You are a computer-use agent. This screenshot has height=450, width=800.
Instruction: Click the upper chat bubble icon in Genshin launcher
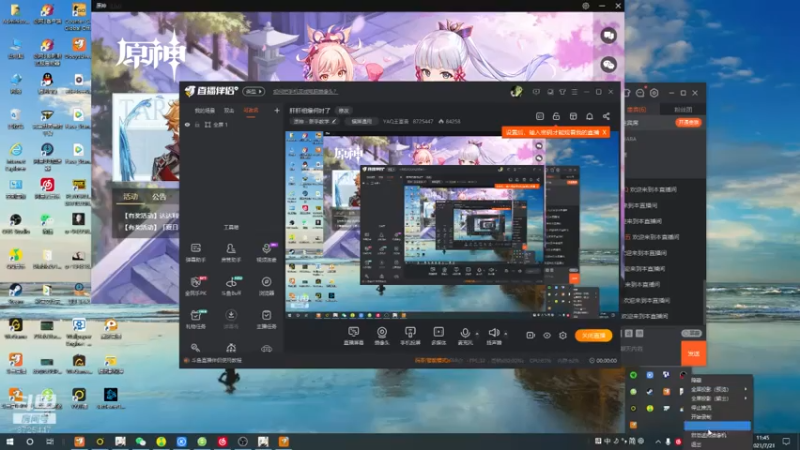608,36
